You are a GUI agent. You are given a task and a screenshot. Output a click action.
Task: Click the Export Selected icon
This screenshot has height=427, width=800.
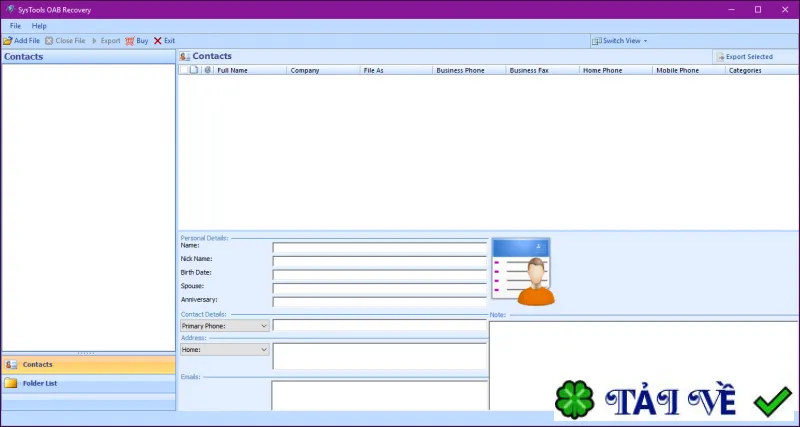tap(720, 57)
